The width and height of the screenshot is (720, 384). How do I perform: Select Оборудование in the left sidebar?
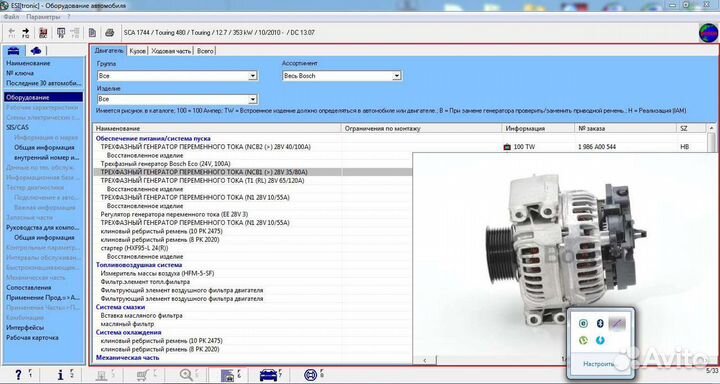point(44,97)
